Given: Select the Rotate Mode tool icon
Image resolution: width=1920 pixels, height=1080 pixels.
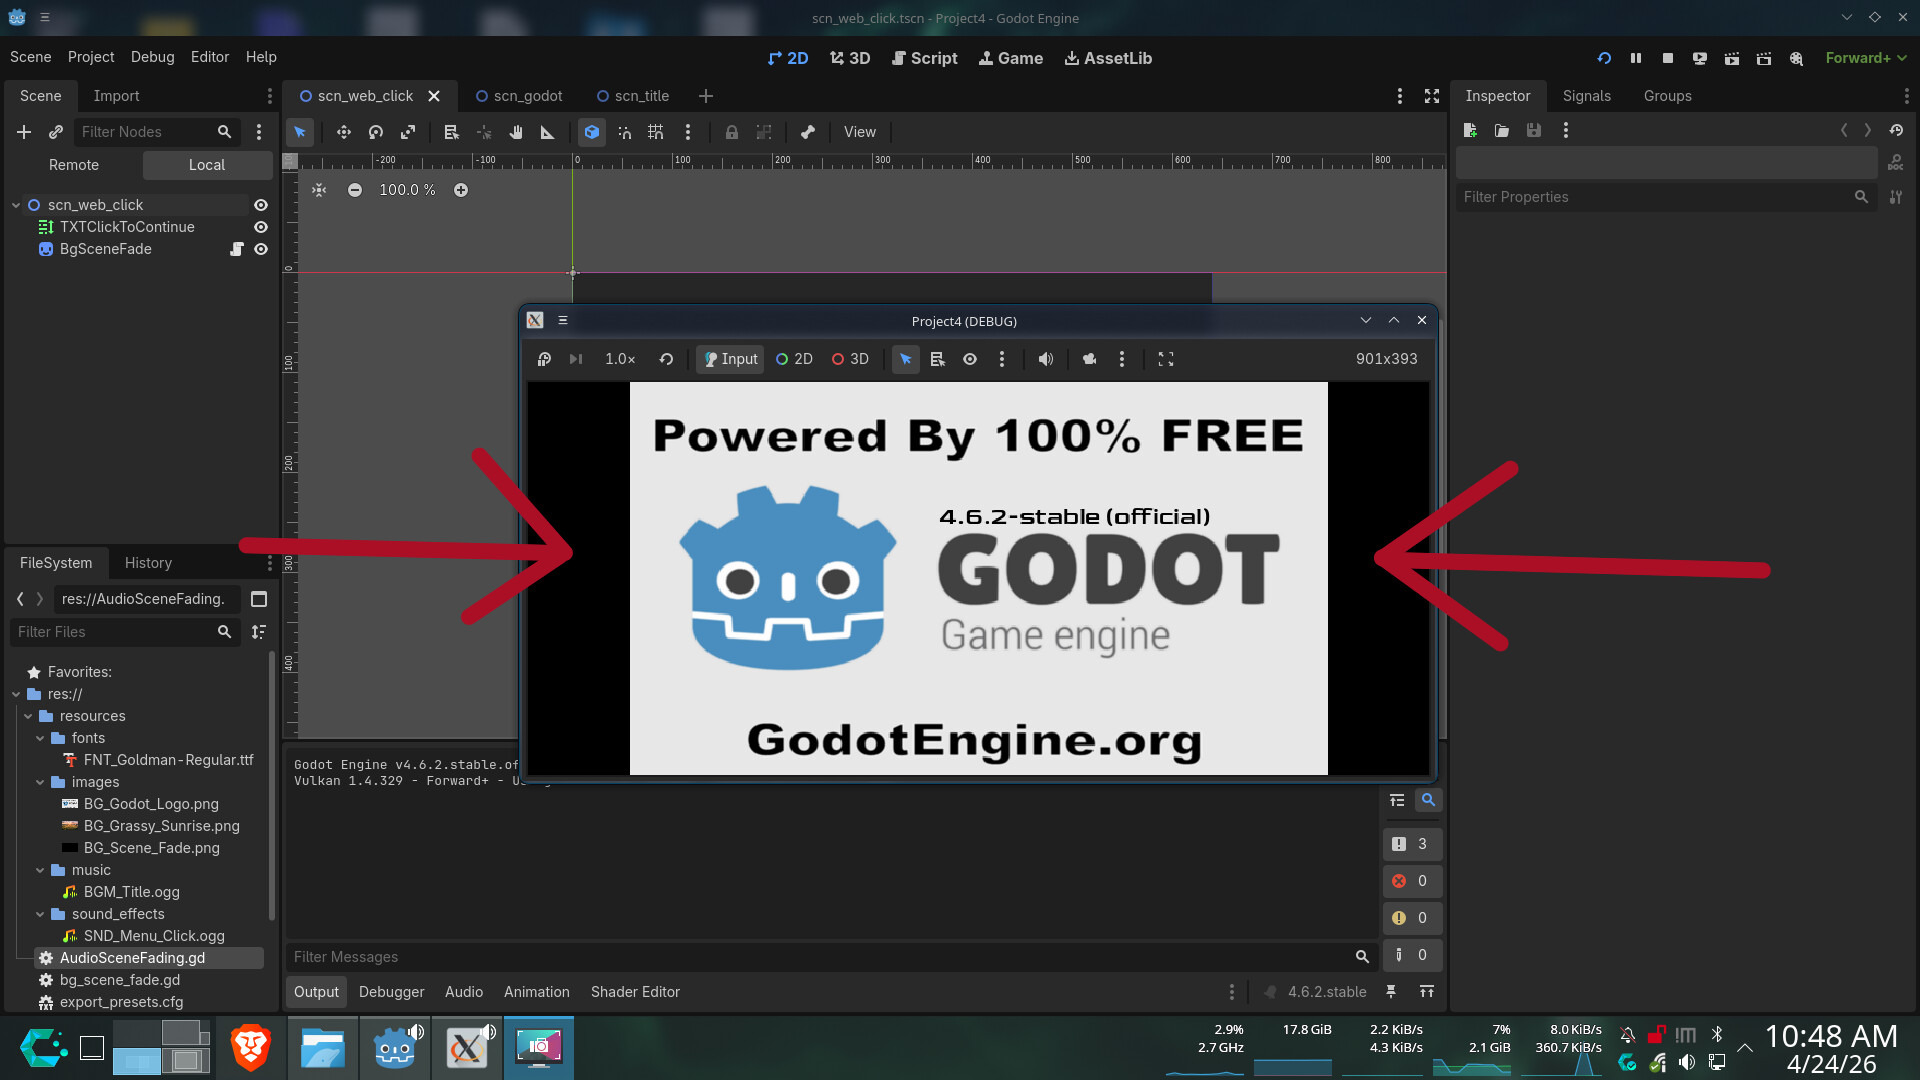Looking at the screenshot, I should click(376, 132).
